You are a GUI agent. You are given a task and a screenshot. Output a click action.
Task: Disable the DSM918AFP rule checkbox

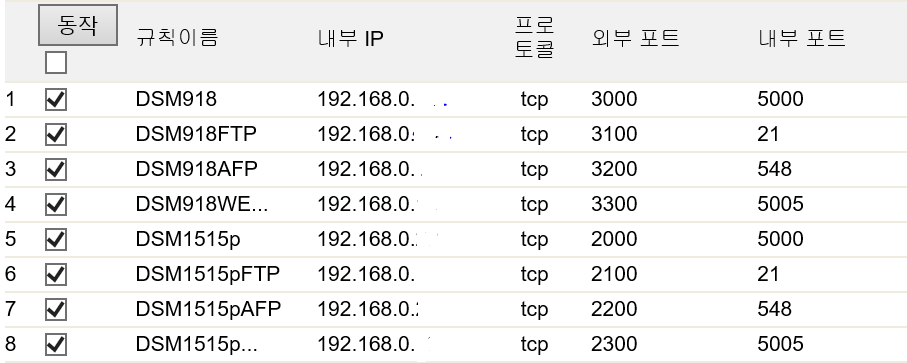(56, 169)
